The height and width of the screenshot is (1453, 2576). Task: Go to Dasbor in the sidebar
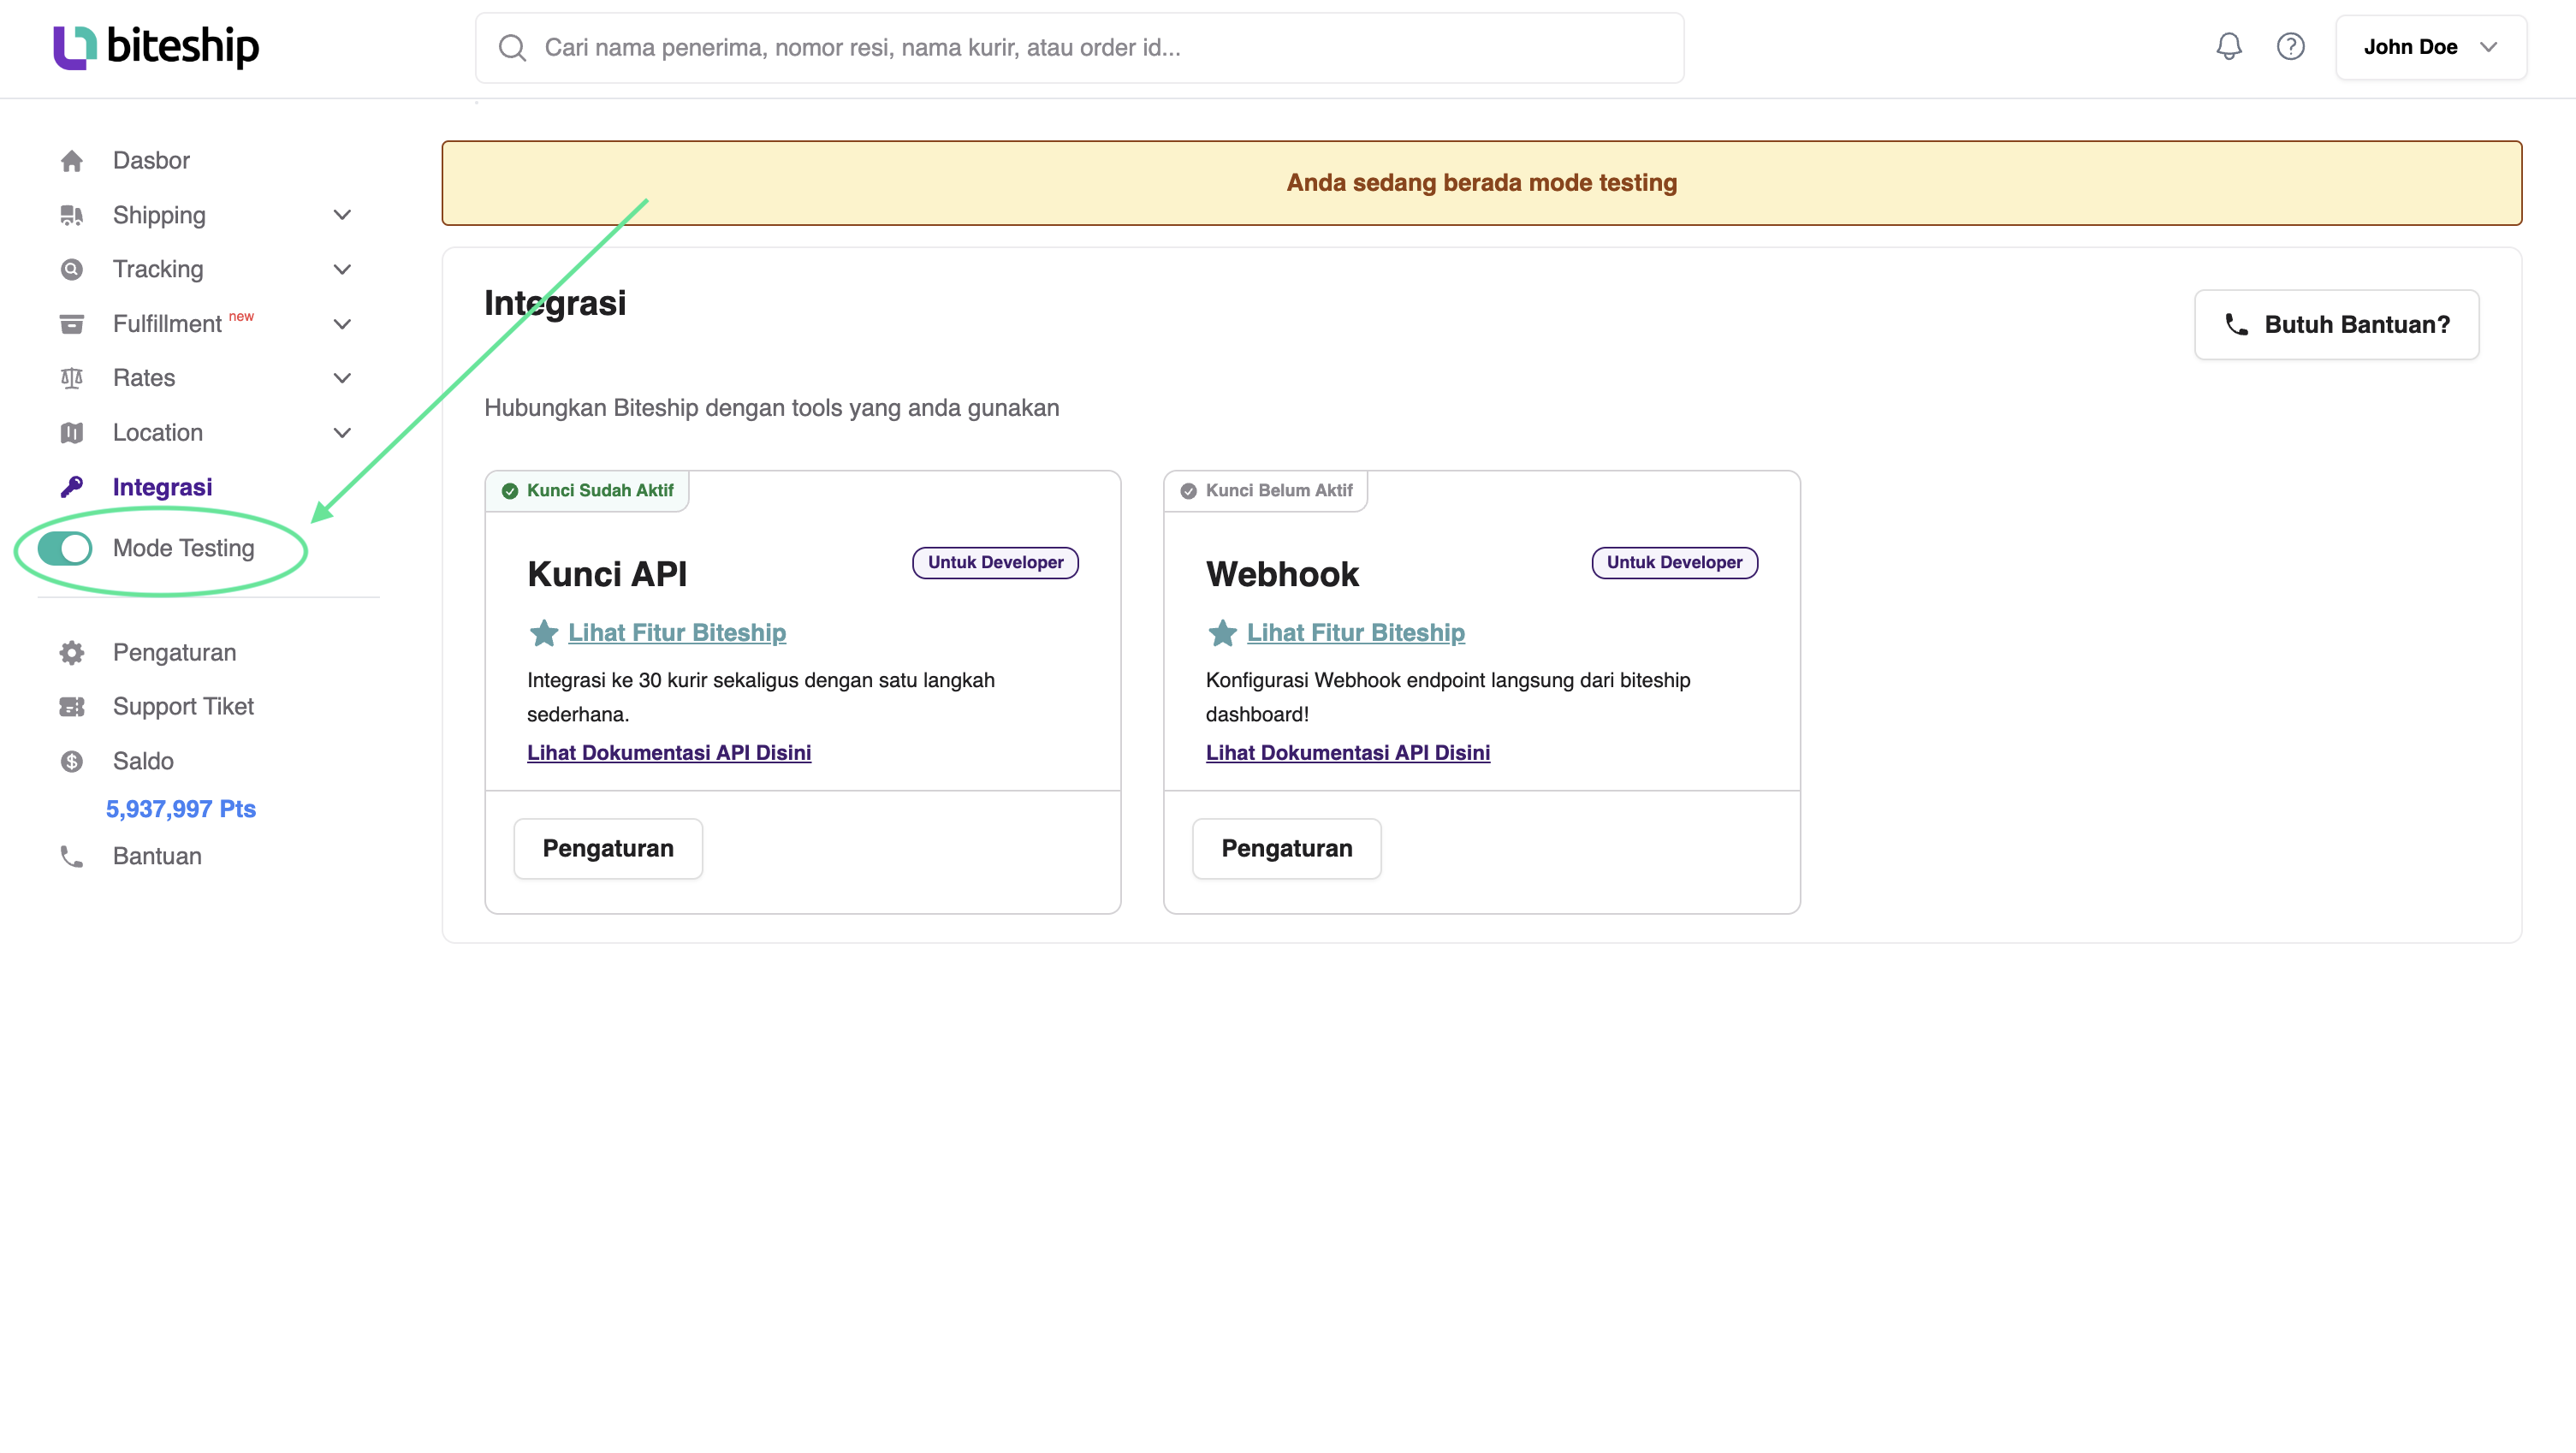(x=151, y=161)
